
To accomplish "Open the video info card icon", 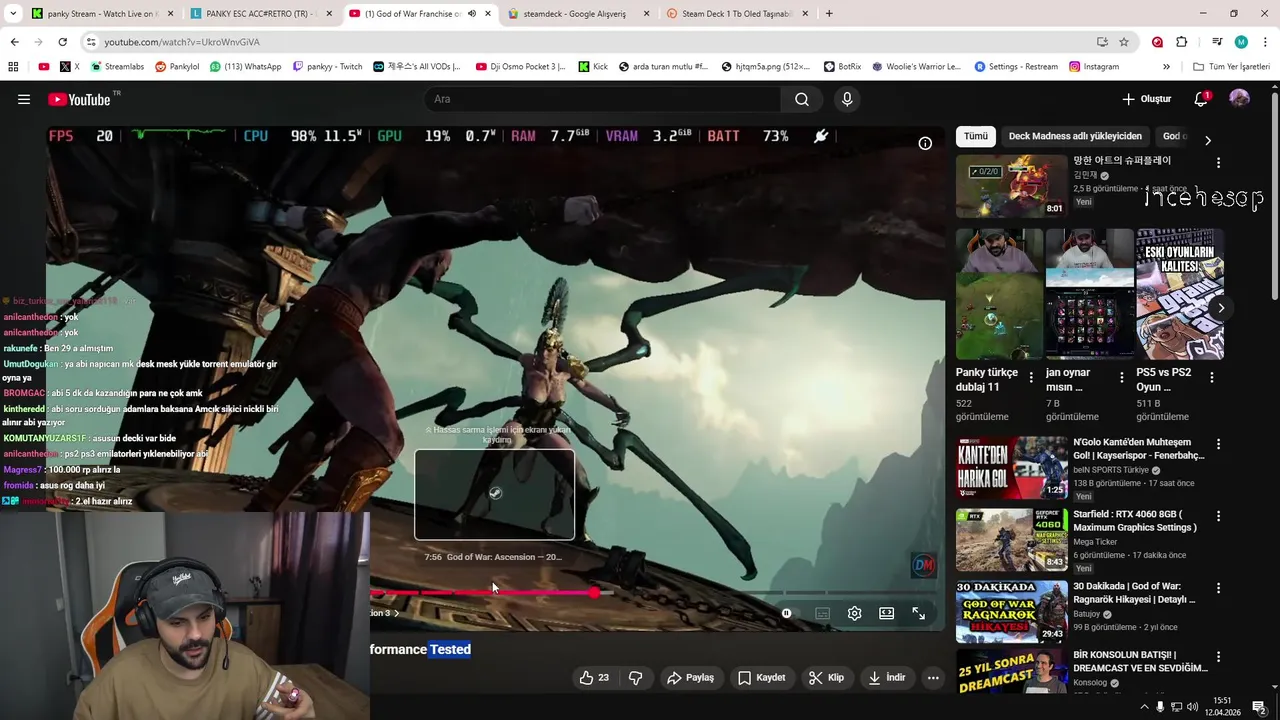I will [x=925, y=143].
